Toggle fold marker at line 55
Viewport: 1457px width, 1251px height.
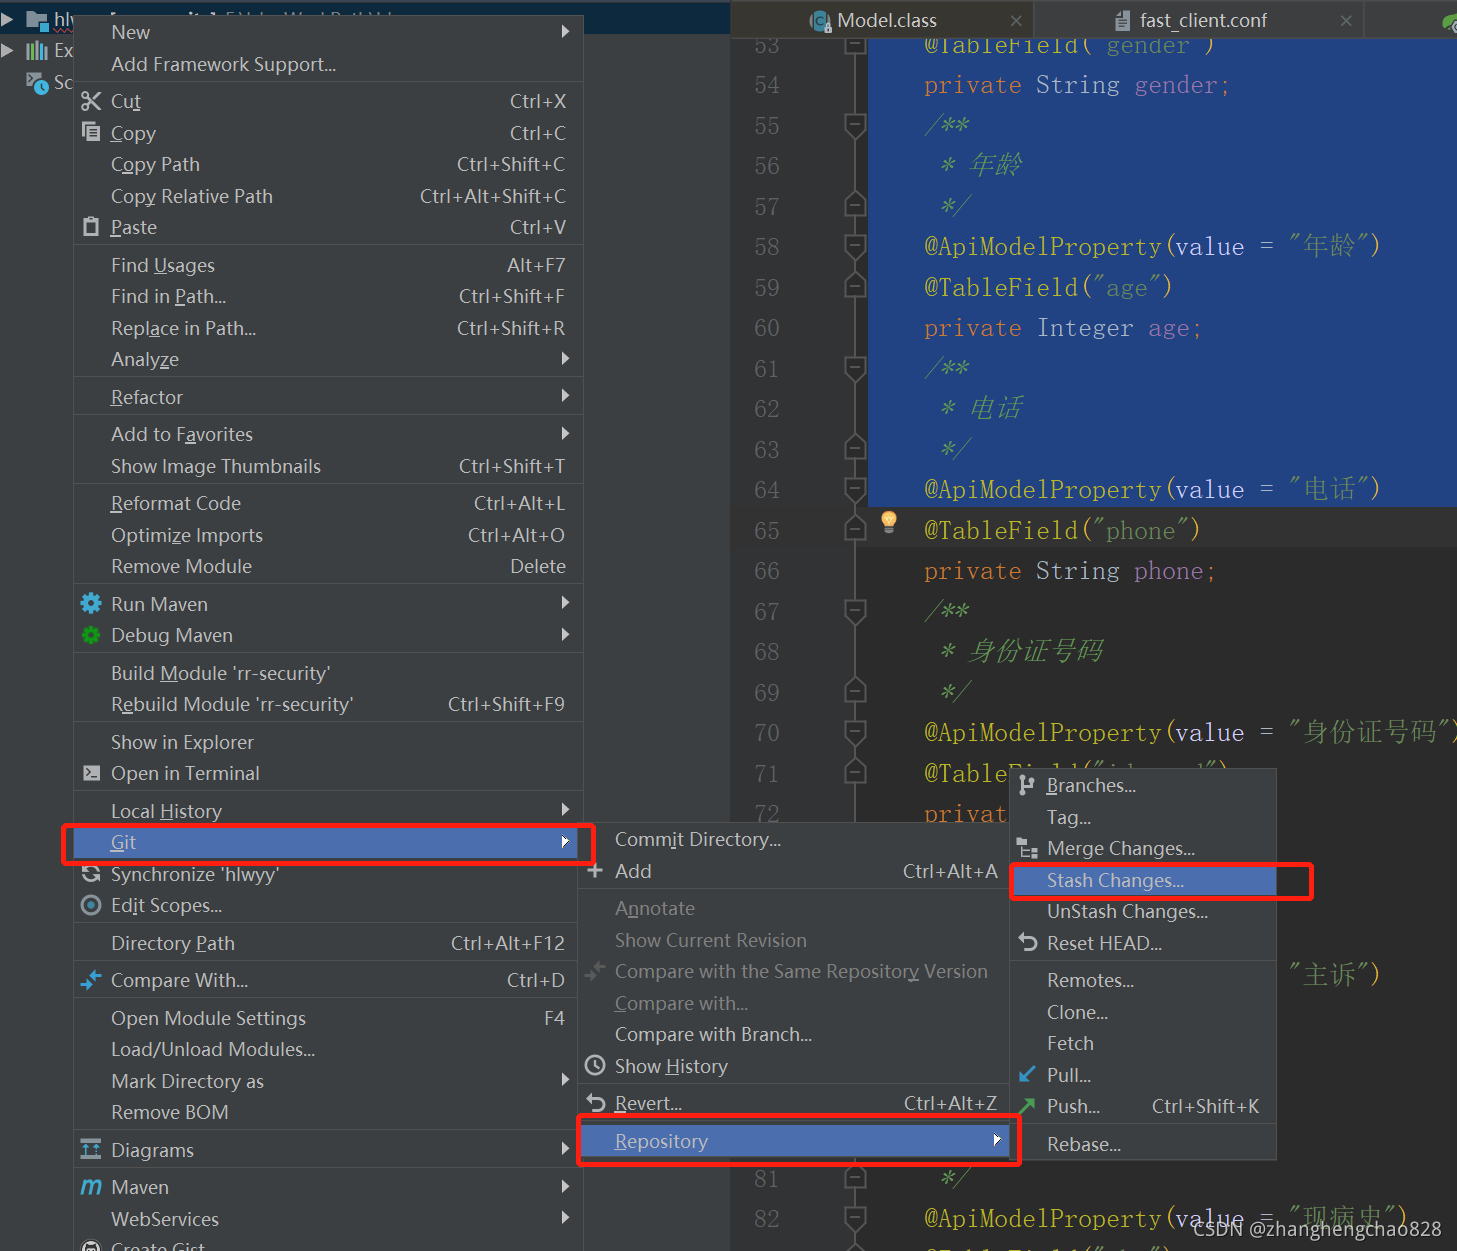click(855, 125)
